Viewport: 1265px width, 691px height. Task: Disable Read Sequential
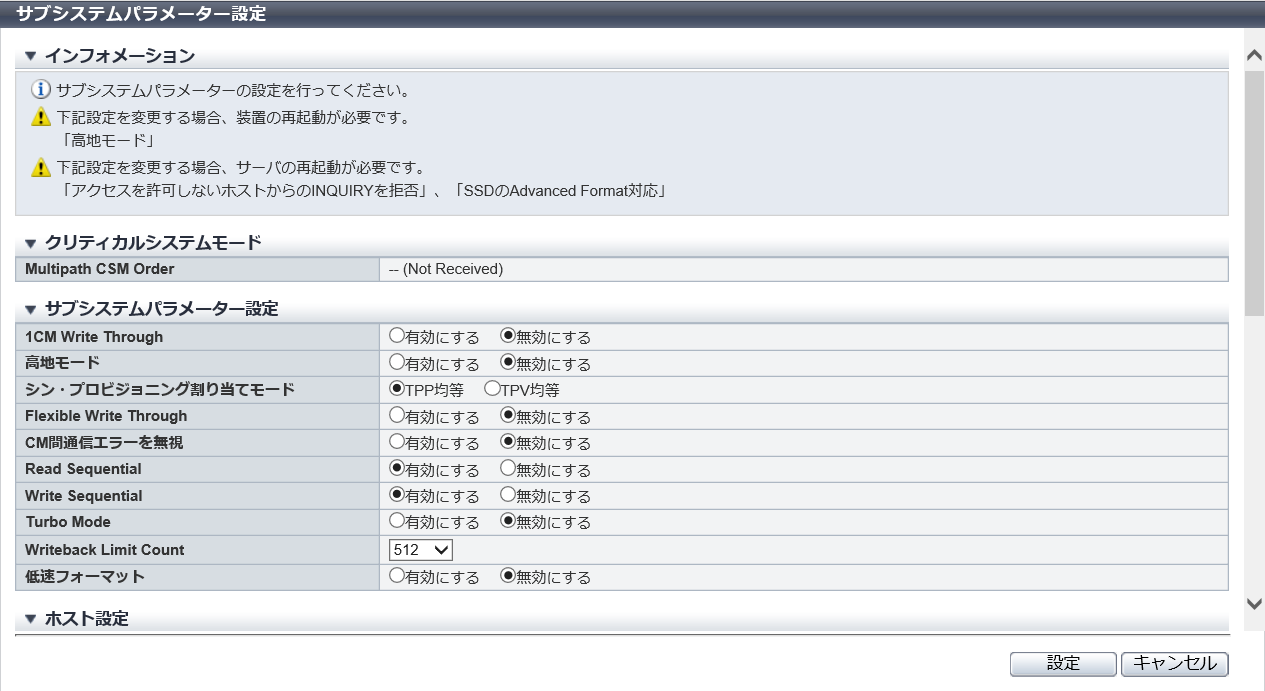[x=508, y=468]
